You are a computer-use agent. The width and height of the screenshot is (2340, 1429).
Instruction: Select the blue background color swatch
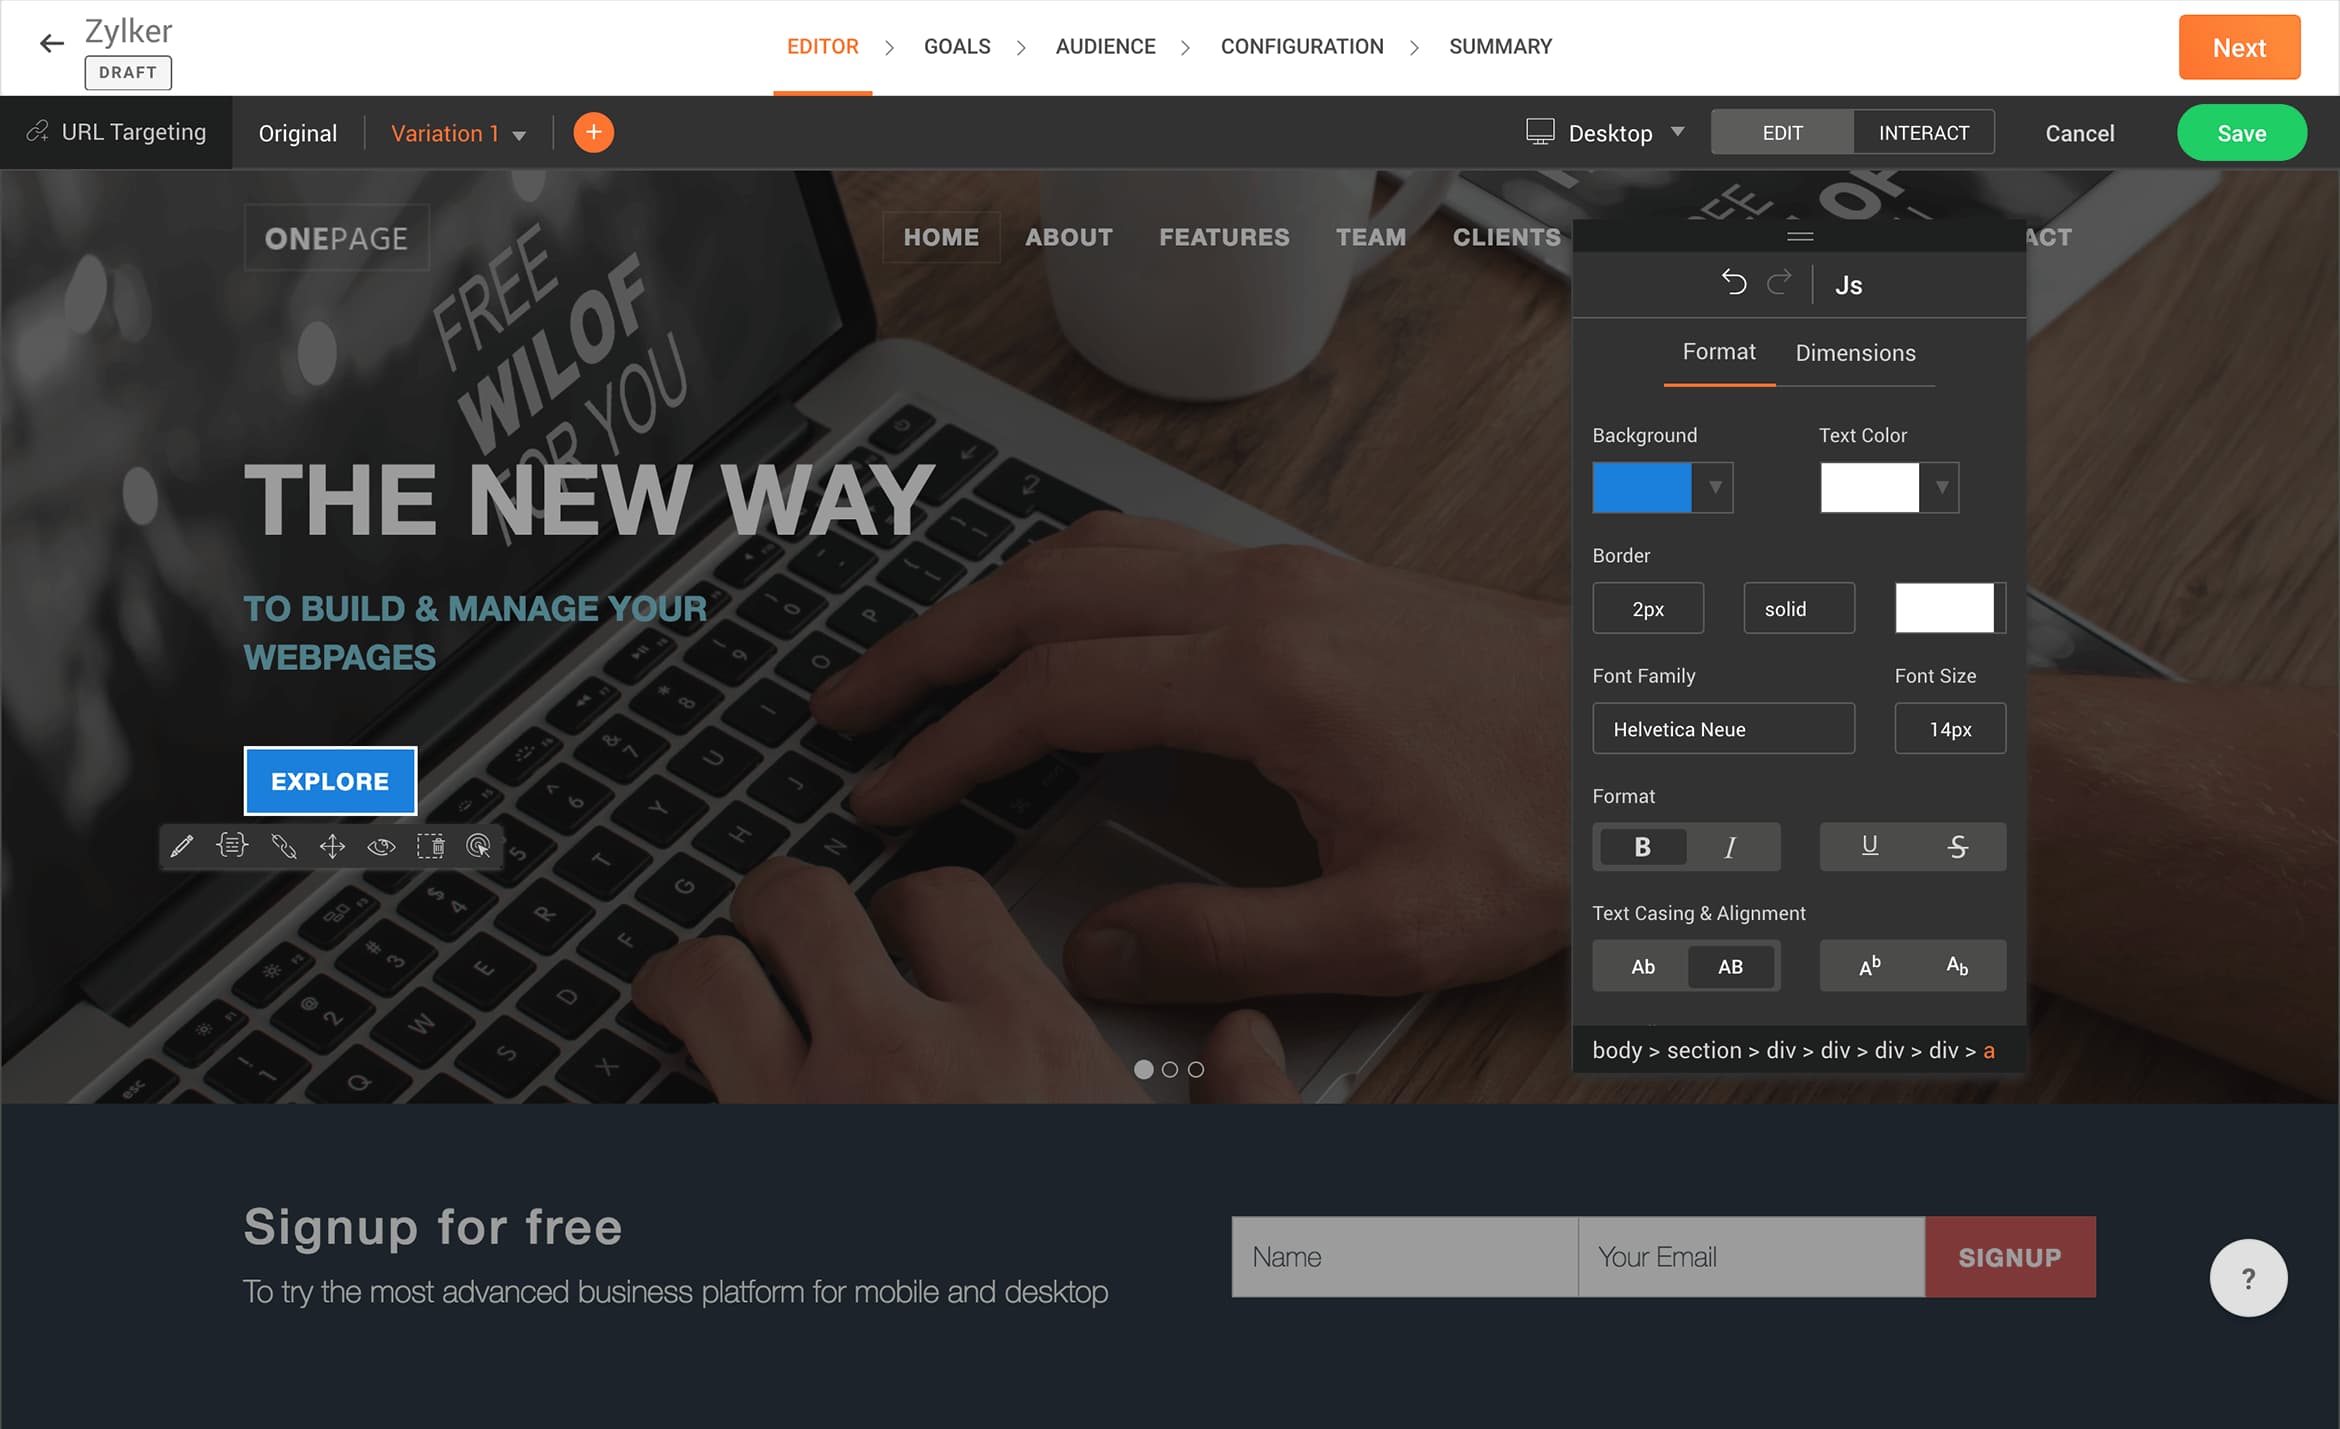point(1645,486)
